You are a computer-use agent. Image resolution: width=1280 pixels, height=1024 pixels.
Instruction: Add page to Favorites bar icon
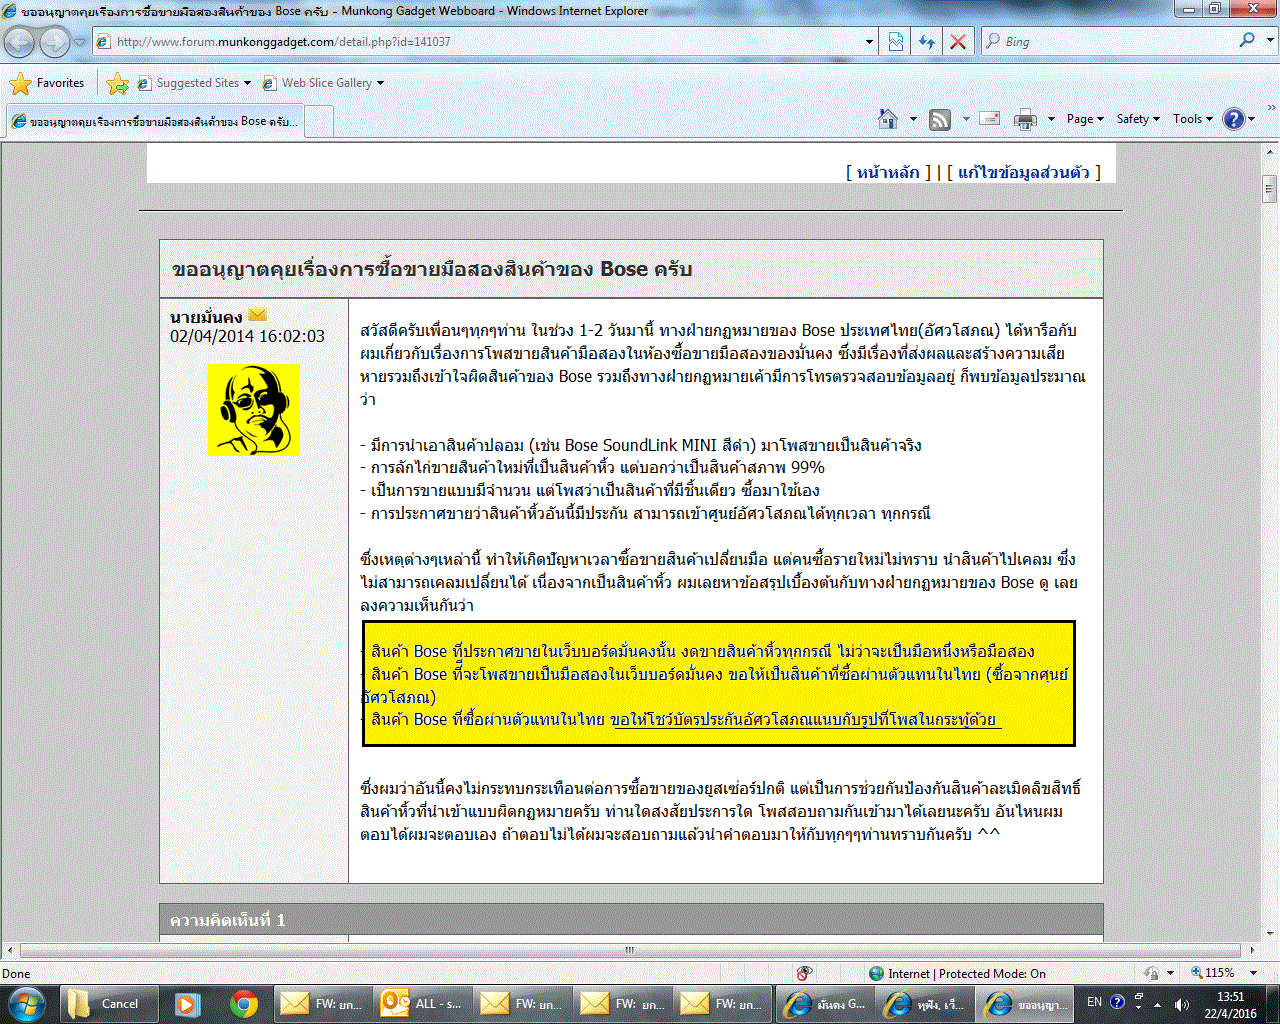click(x=117, y=83)
